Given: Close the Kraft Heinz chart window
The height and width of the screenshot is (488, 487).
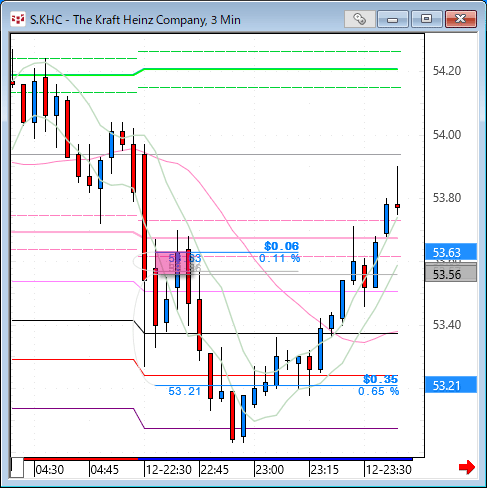Looking at the screenshot, I should [x=461, y=19].
